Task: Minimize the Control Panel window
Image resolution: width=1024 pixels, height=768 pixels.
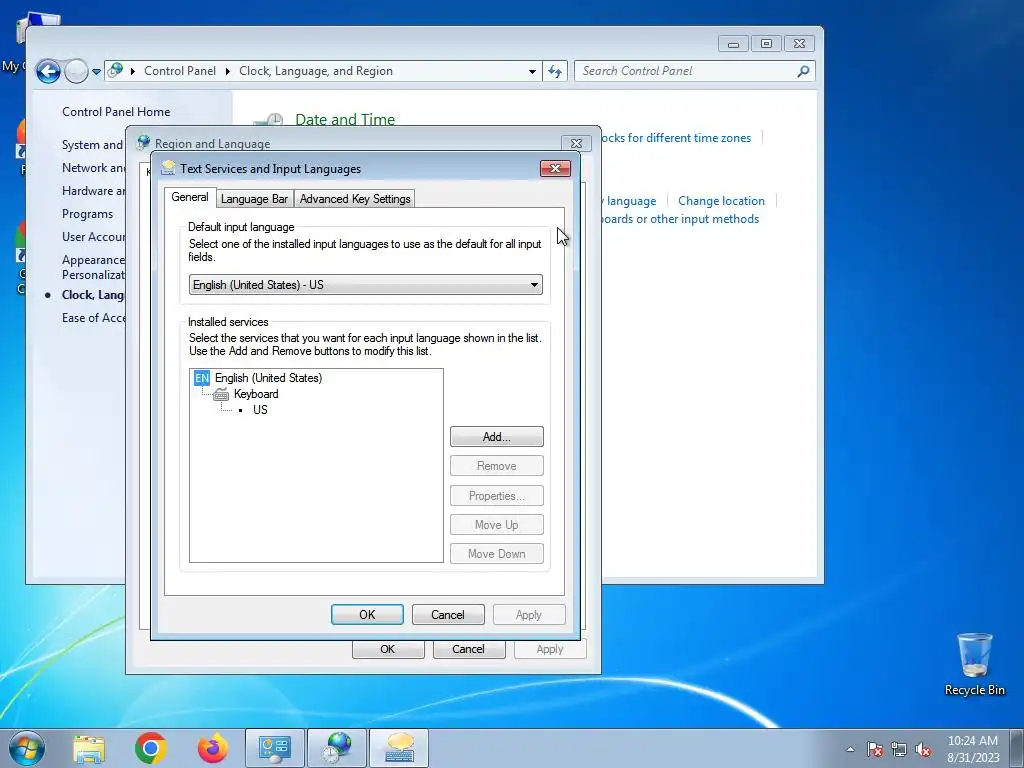Action: click(733, 44)
